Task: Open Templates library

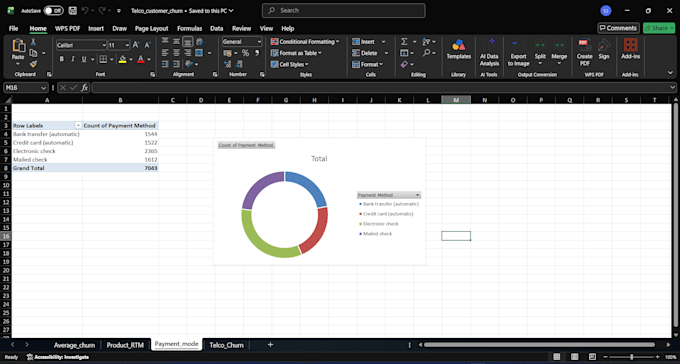Action: click(x=458, y=49)
